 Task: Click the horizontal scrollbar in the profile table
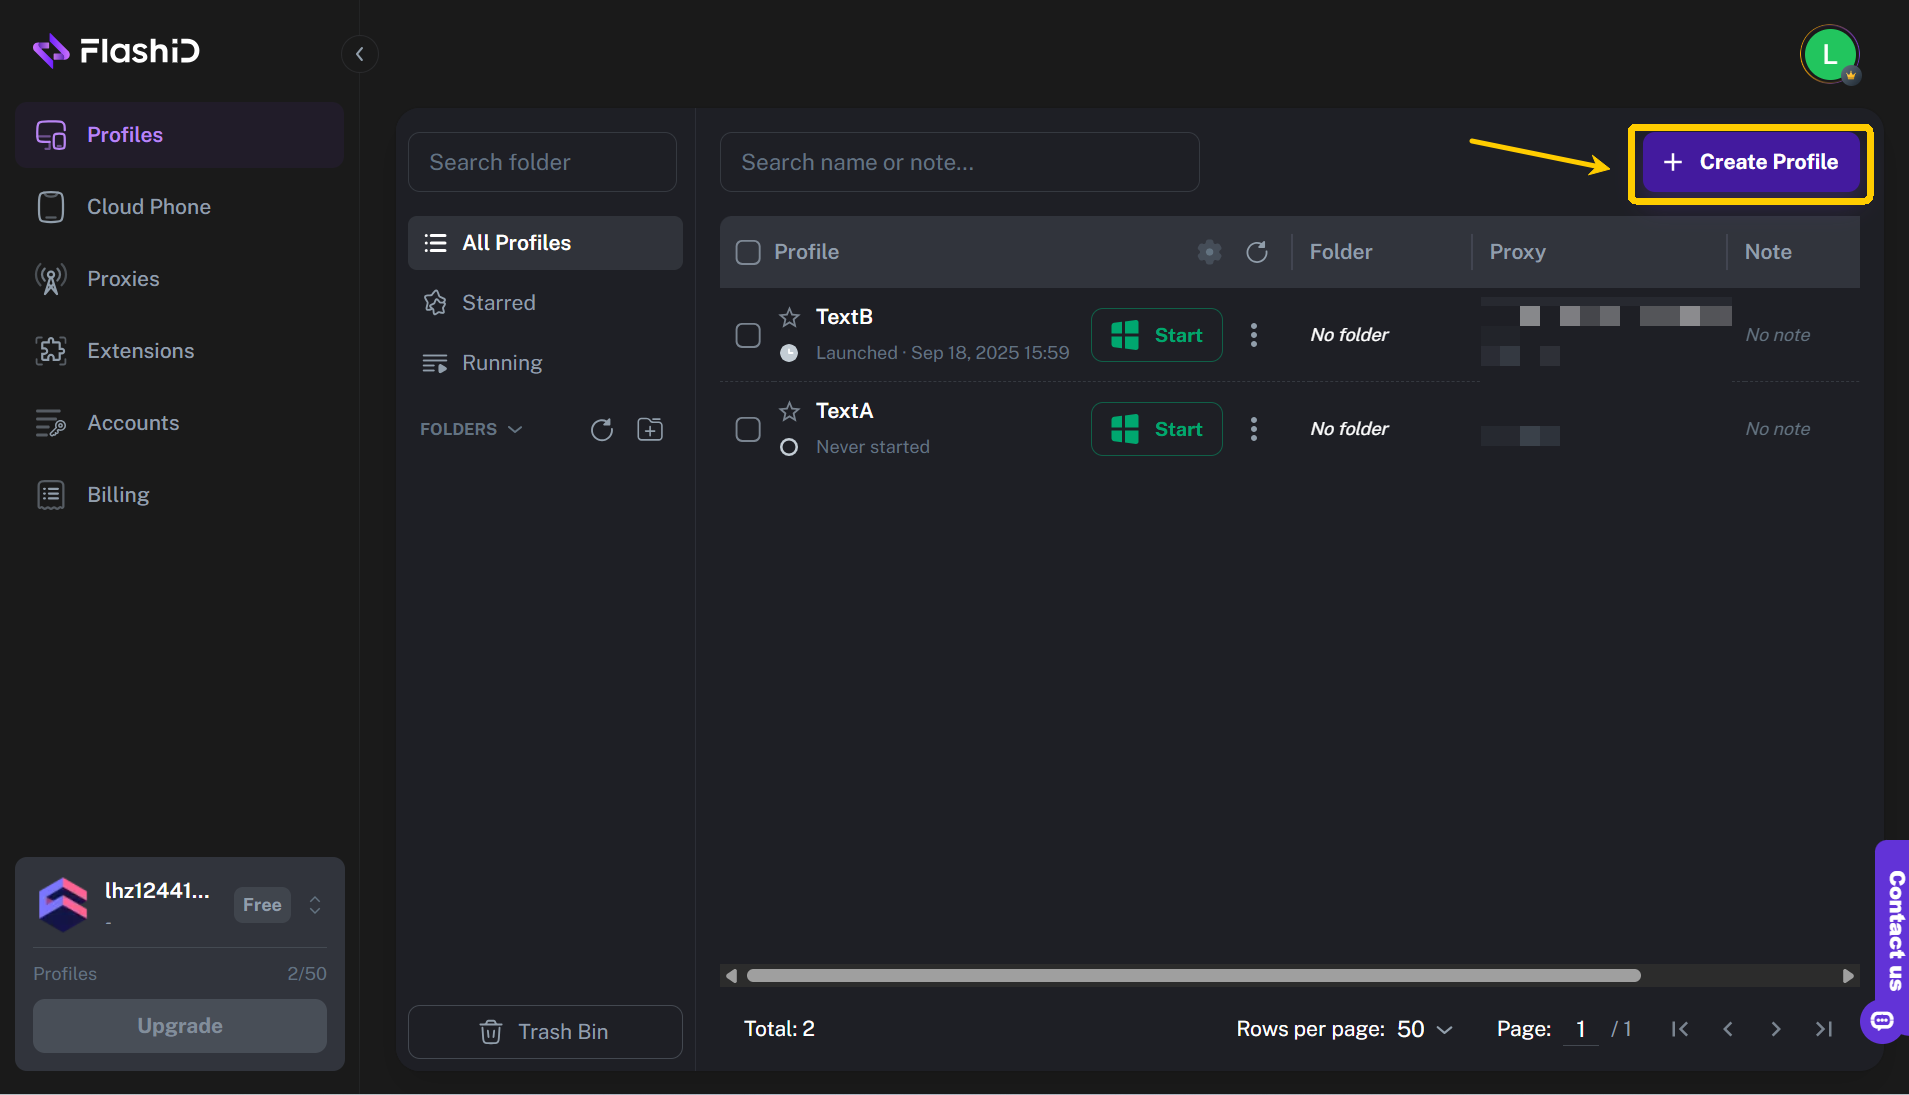tap(1193, 976)
